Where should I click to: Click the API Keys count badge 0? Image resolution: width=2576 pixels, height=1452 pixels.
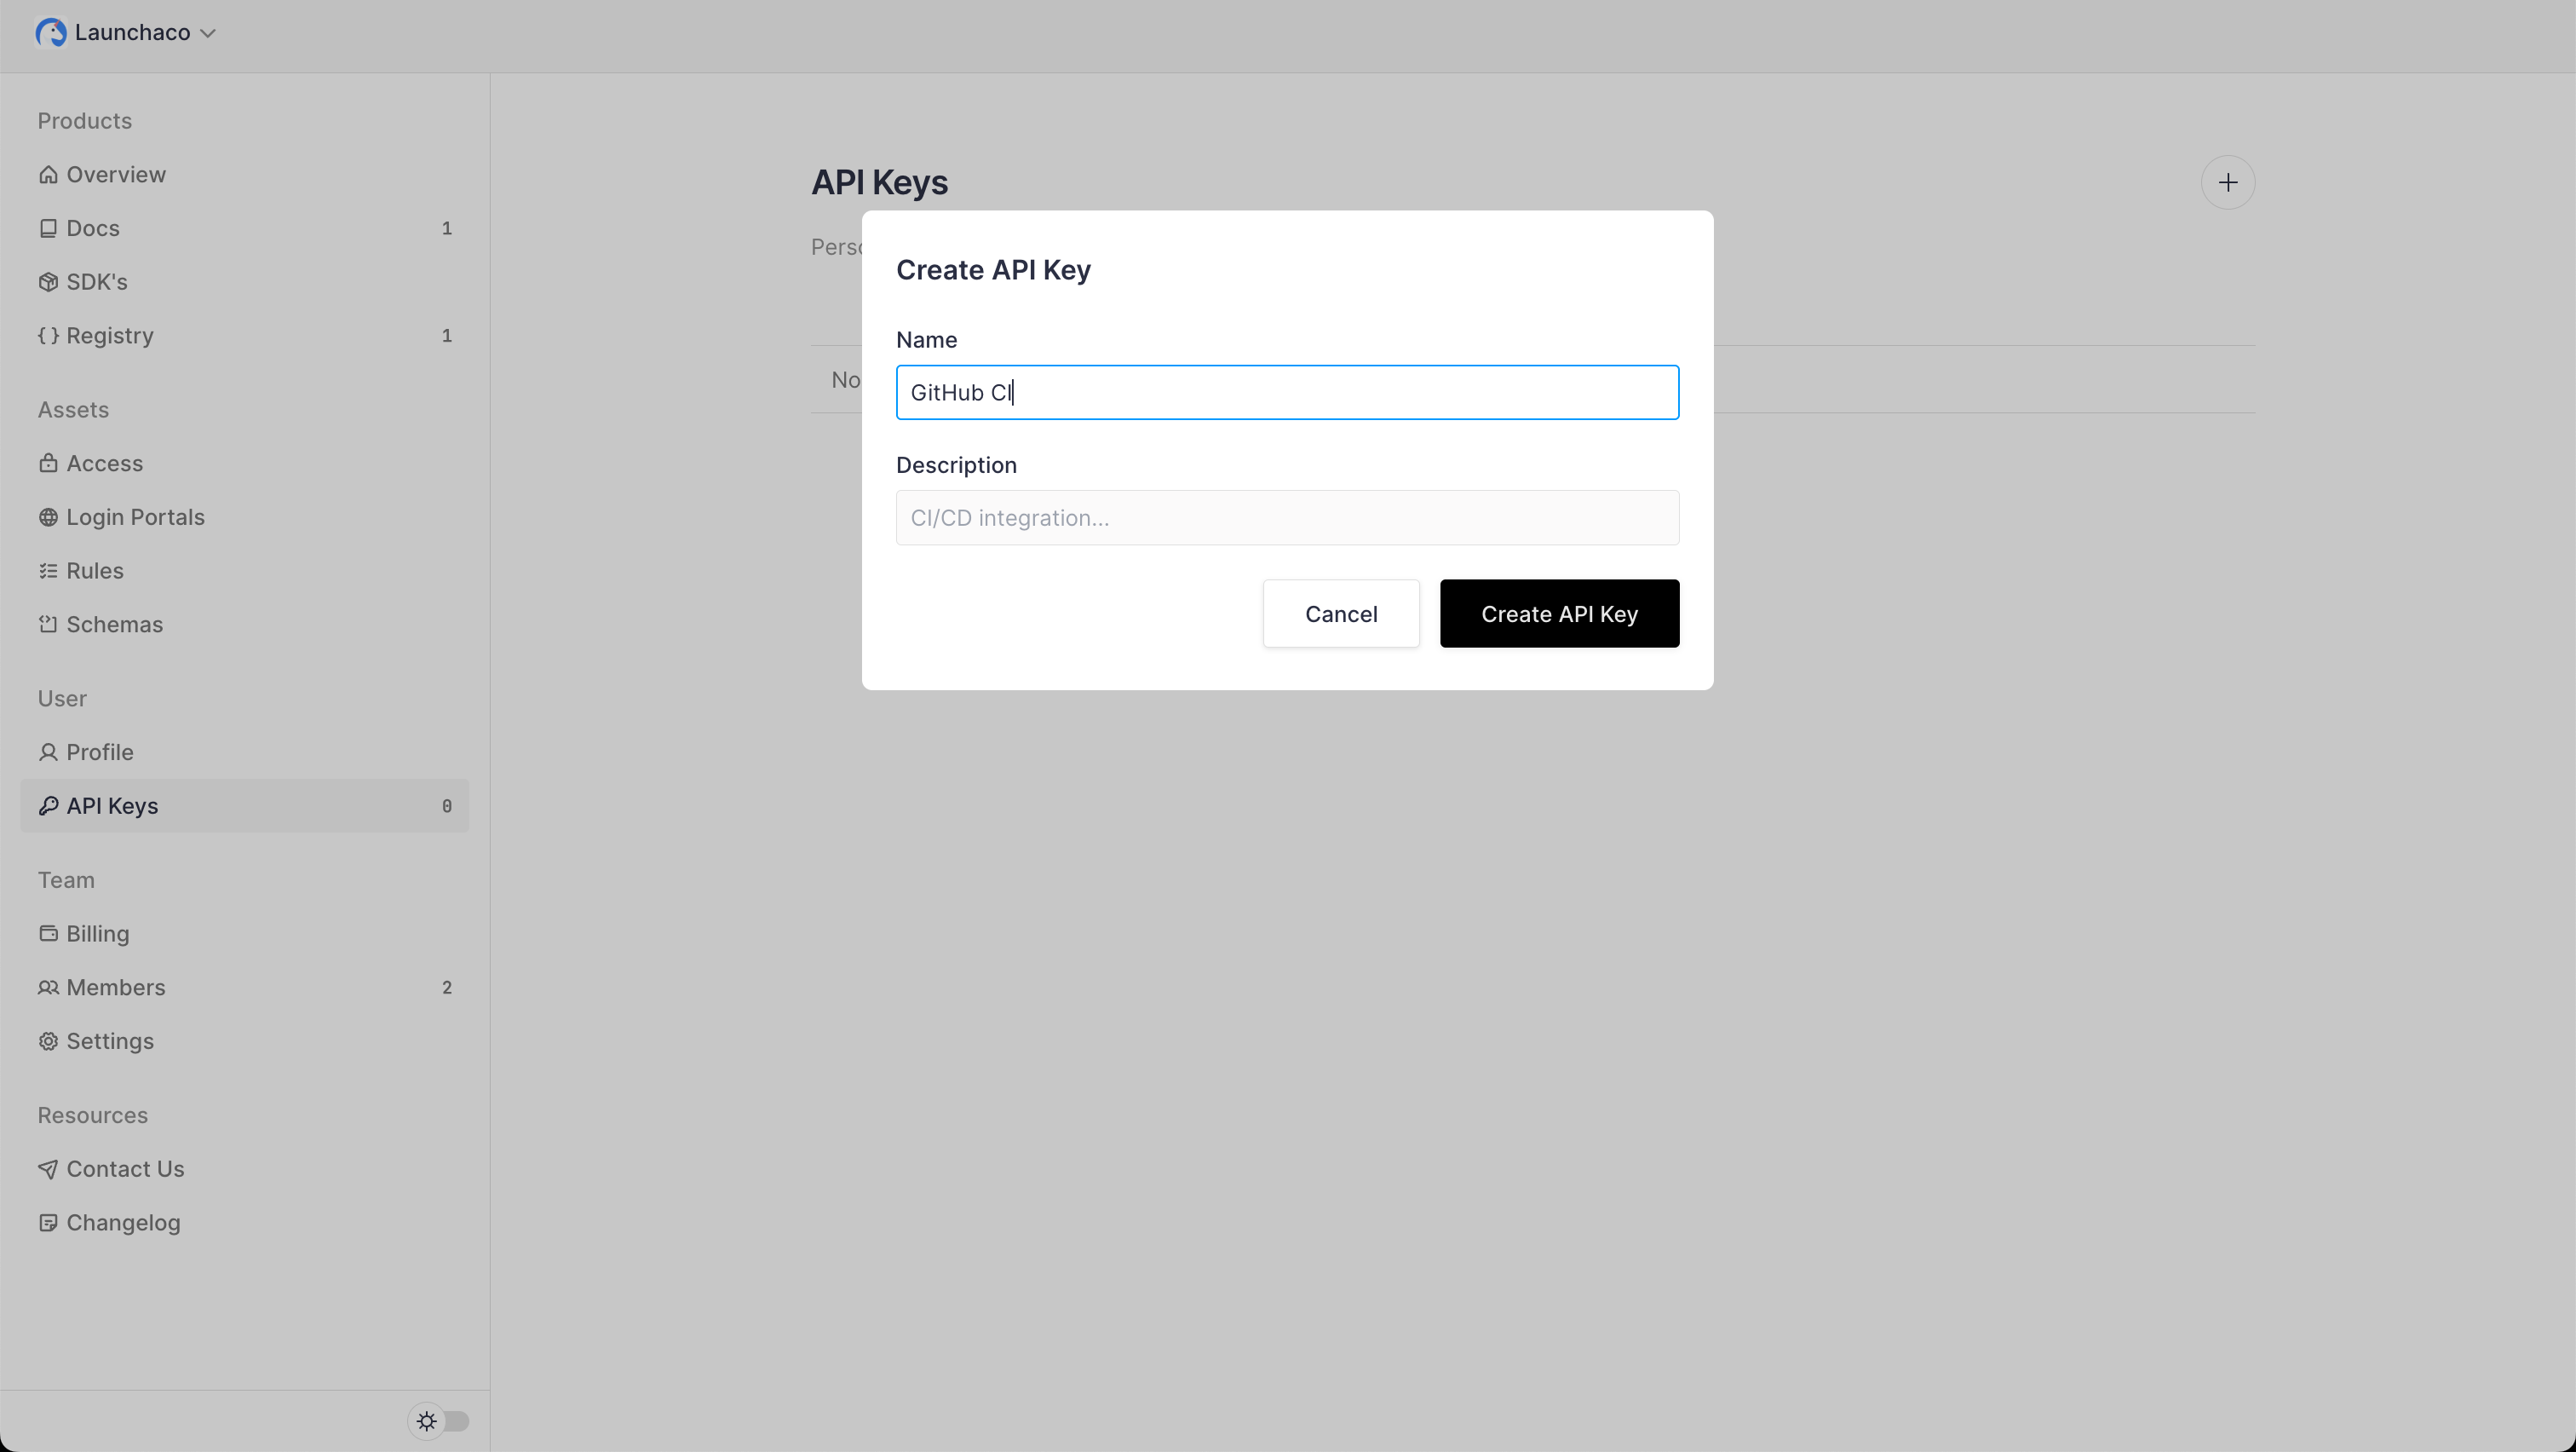pos(447,806)
